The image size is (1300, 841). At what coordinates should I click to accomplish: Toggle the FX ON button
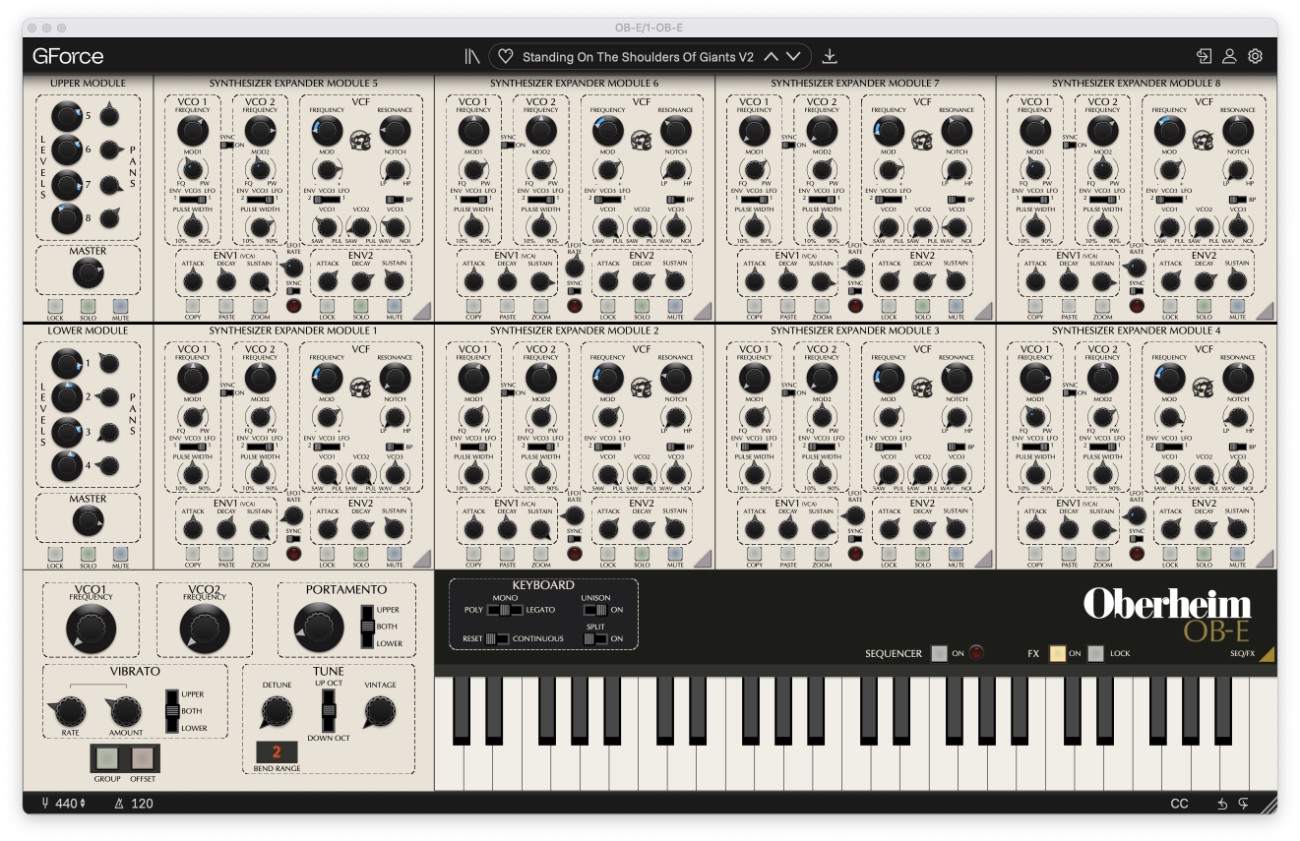1057,653
